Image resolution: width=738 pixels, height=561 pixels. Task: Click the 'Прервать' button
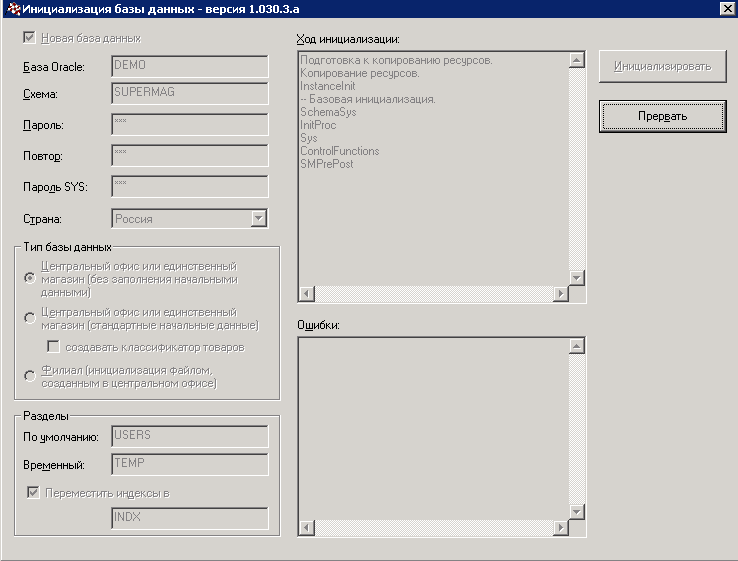663,116
